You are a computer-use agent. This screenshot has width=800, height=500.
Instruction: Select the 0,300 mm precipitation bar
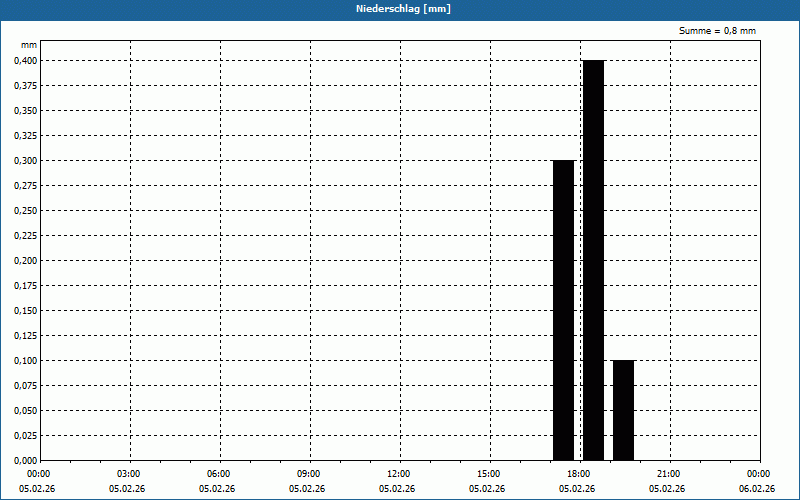point(563,310)
